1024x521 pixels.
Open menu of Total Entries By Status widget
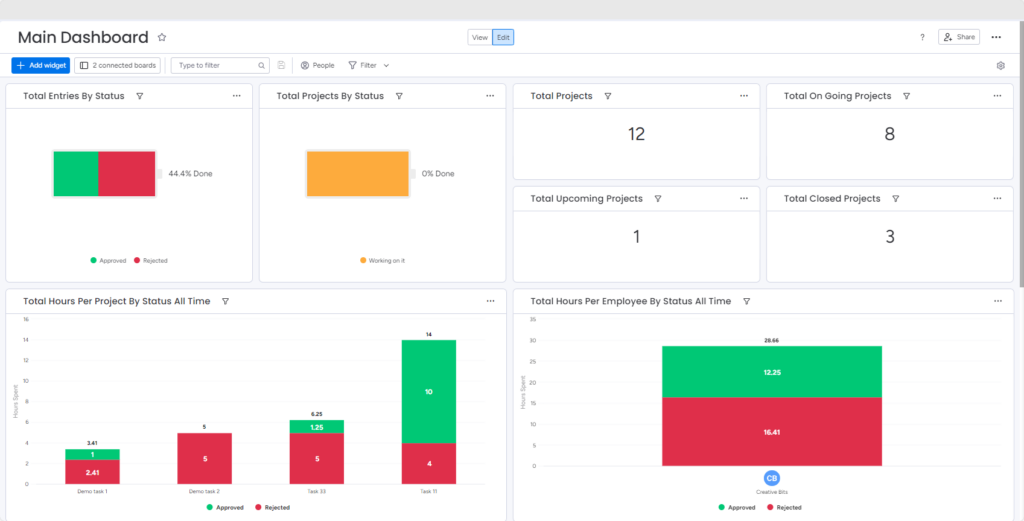(x=236, y=96)
